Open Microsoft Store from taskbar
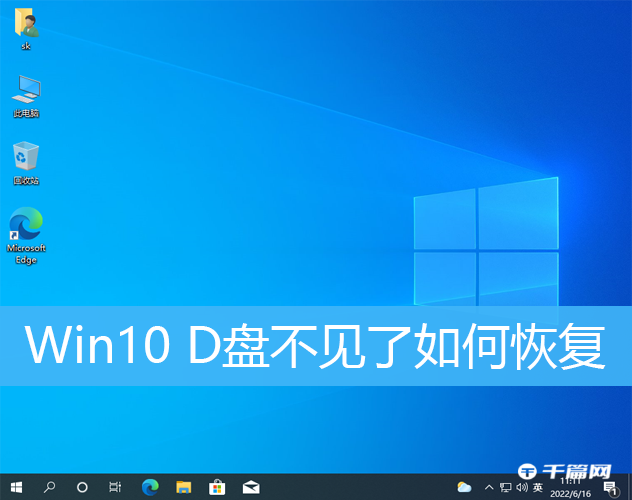The width and height of the screenshot is (632, 500). (217, 488)
